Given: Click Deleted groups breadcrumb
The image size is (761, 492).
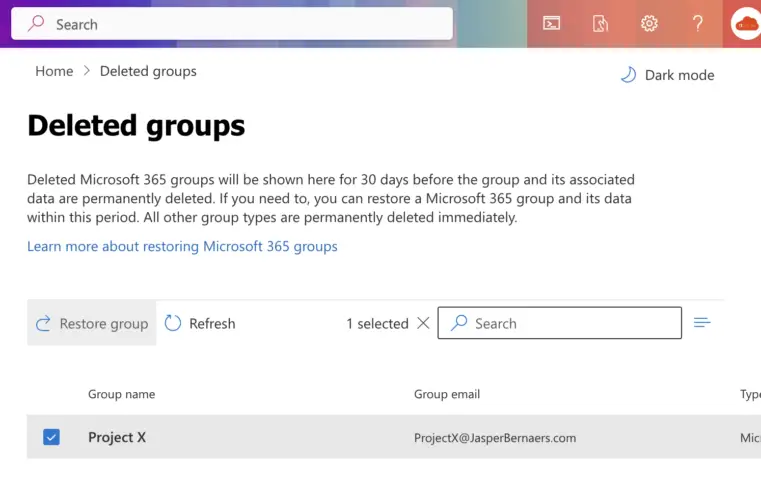Looking at the screenshot, I should (x=148, y=71).
